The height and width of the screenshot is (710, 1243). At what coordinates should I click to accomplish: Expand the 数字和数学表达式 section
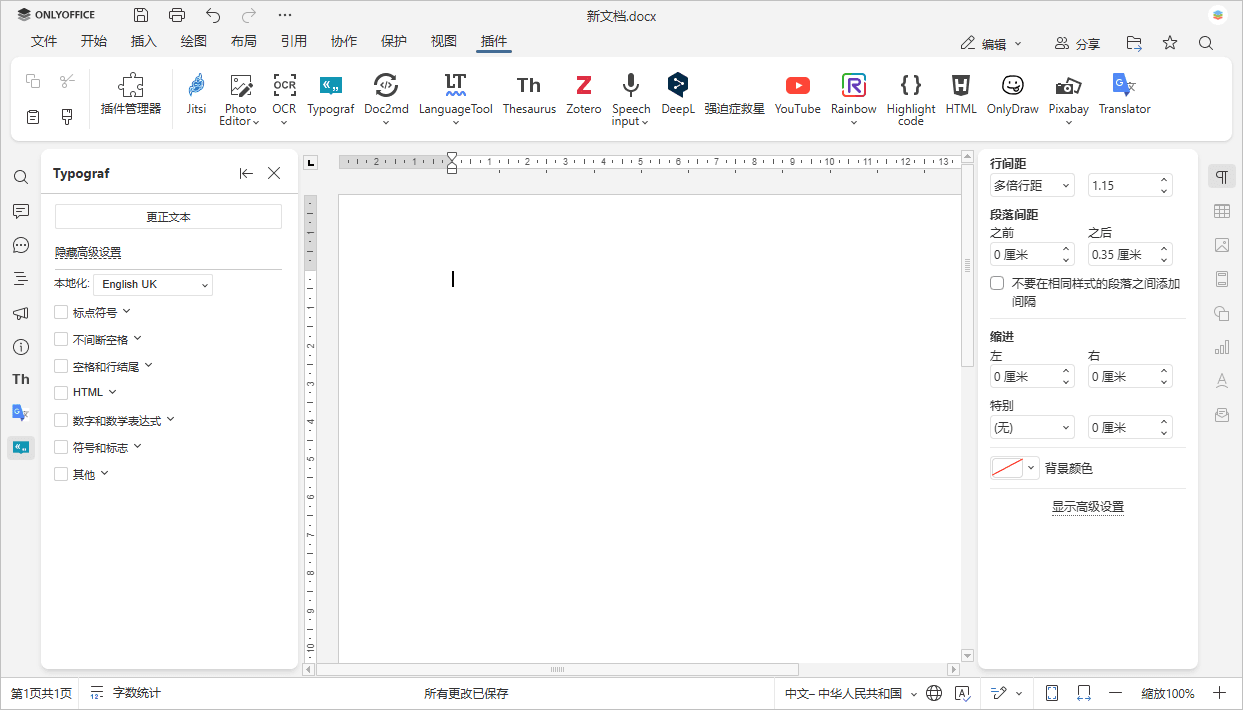point(171,420)
